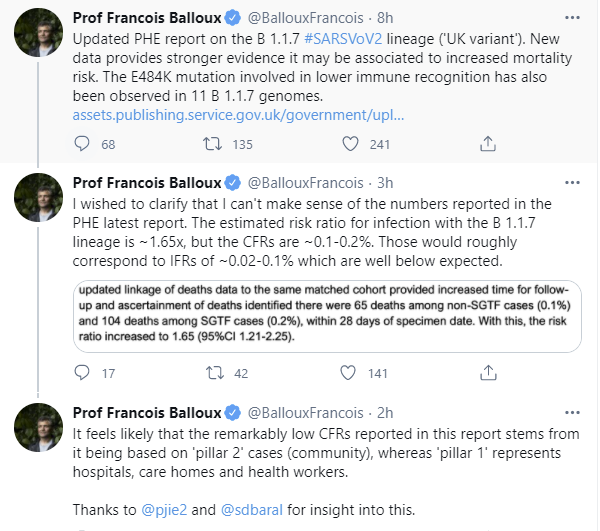The image size is (600, 531).
Task: Like the tweet with 241 likes
Action: pyautogui.click(x=346, y=144)
